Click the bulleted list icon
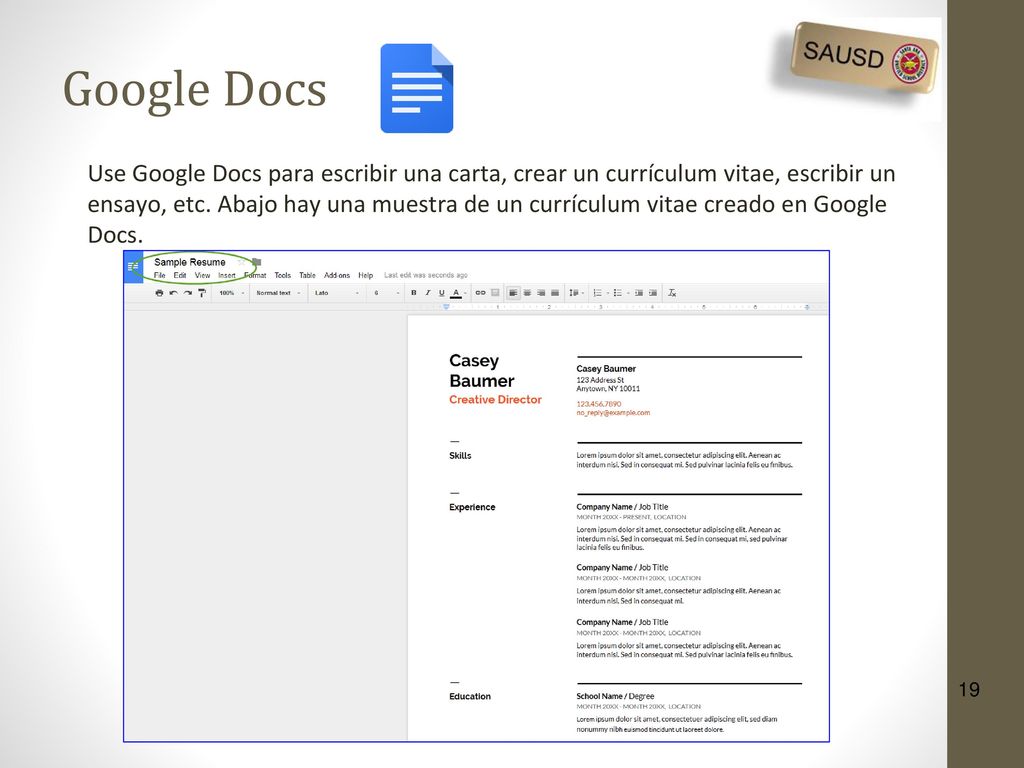Viewport: 1024px width, 768px height. [x=618, y=293]
